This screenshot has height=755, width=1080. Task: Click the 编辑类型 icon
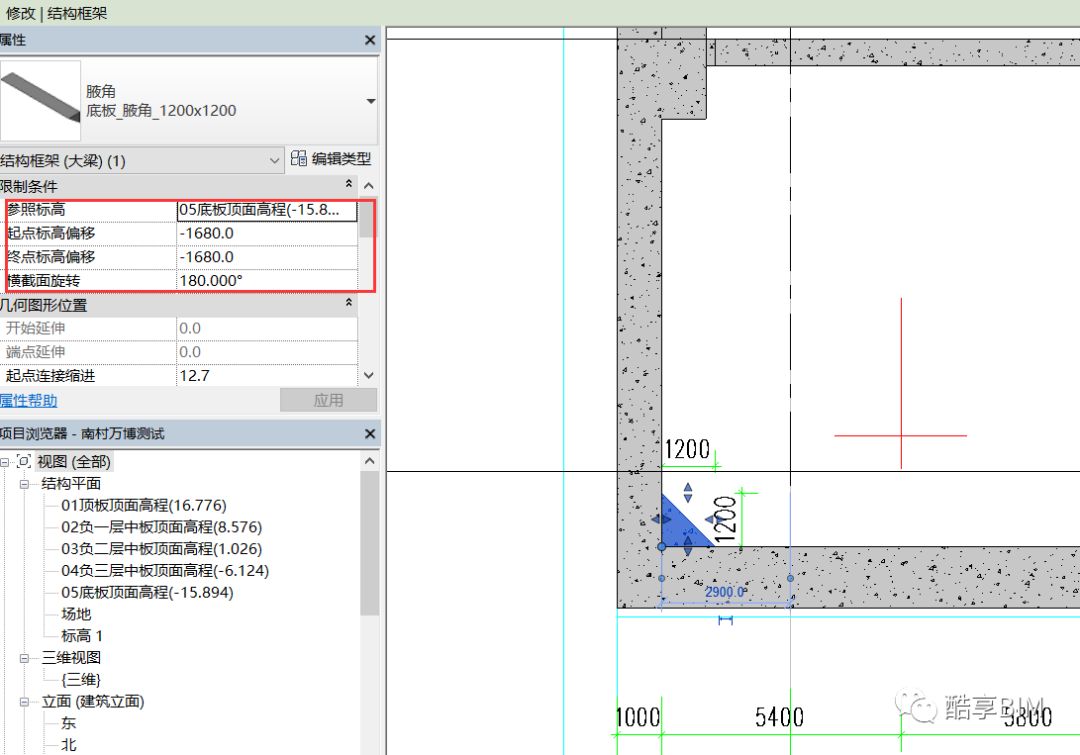(299, 158)
